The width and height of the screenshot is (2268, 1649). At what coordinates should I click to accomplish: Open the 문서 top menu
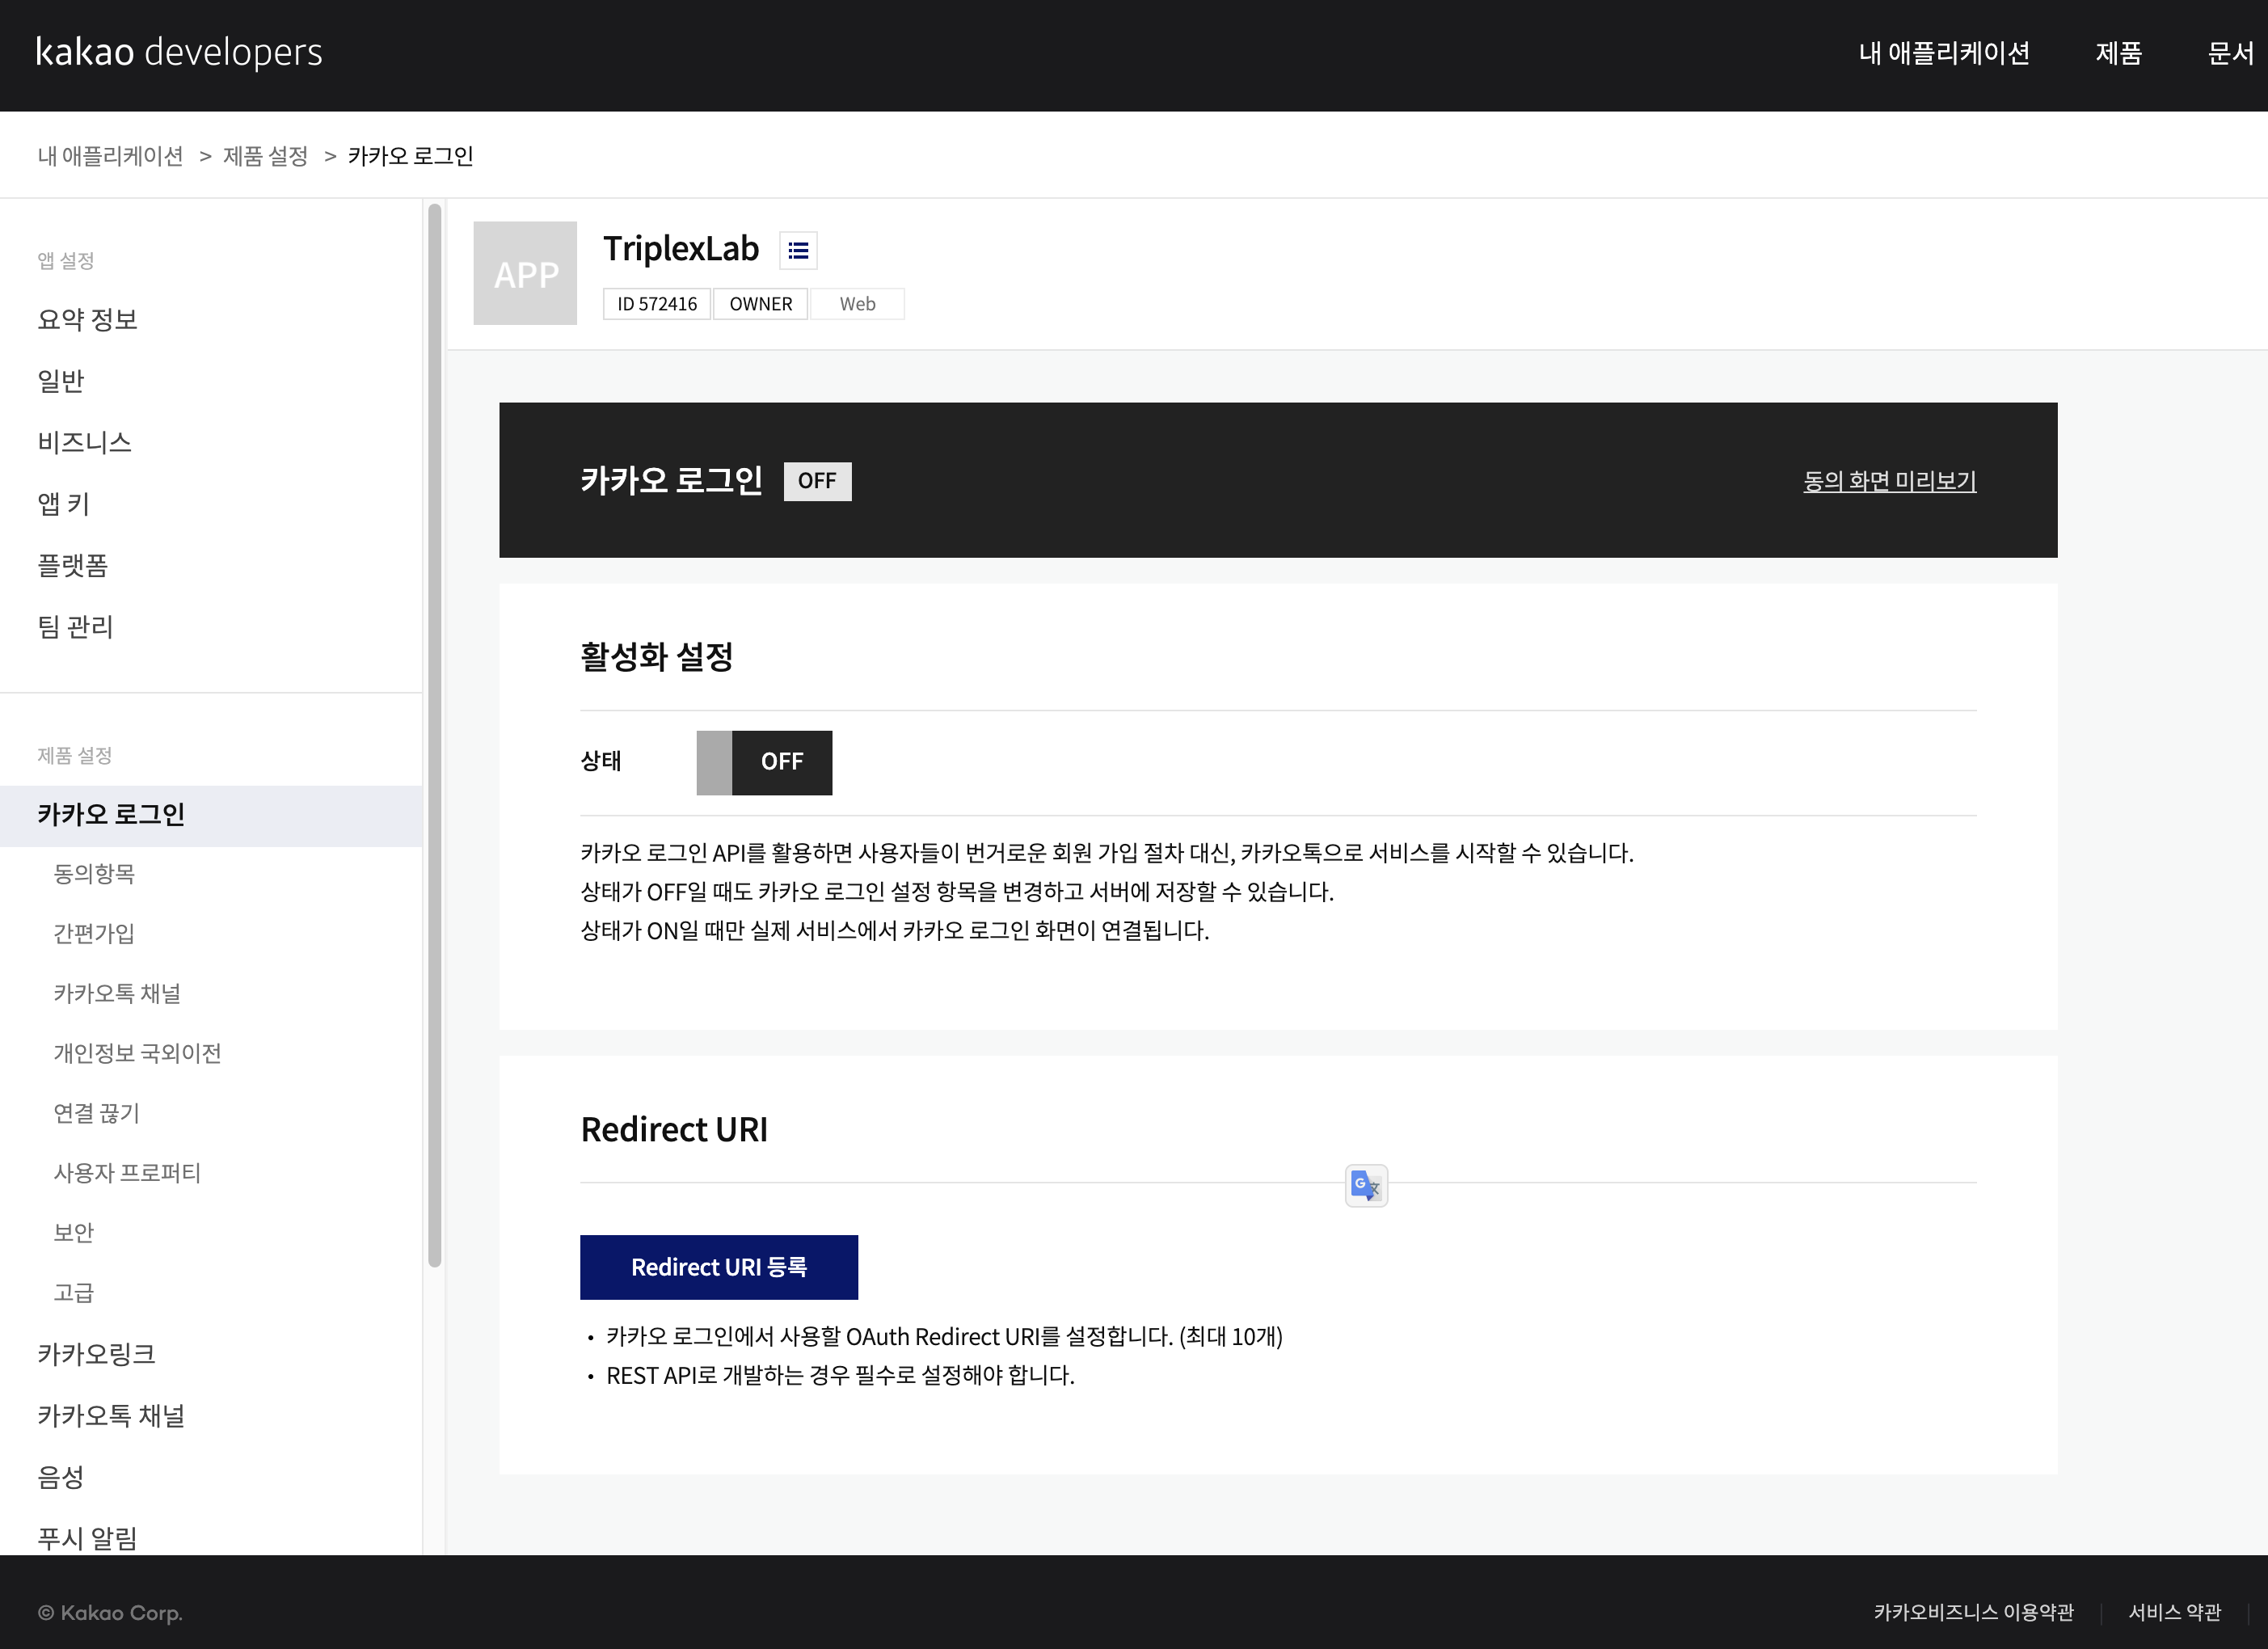(2230, 53)
